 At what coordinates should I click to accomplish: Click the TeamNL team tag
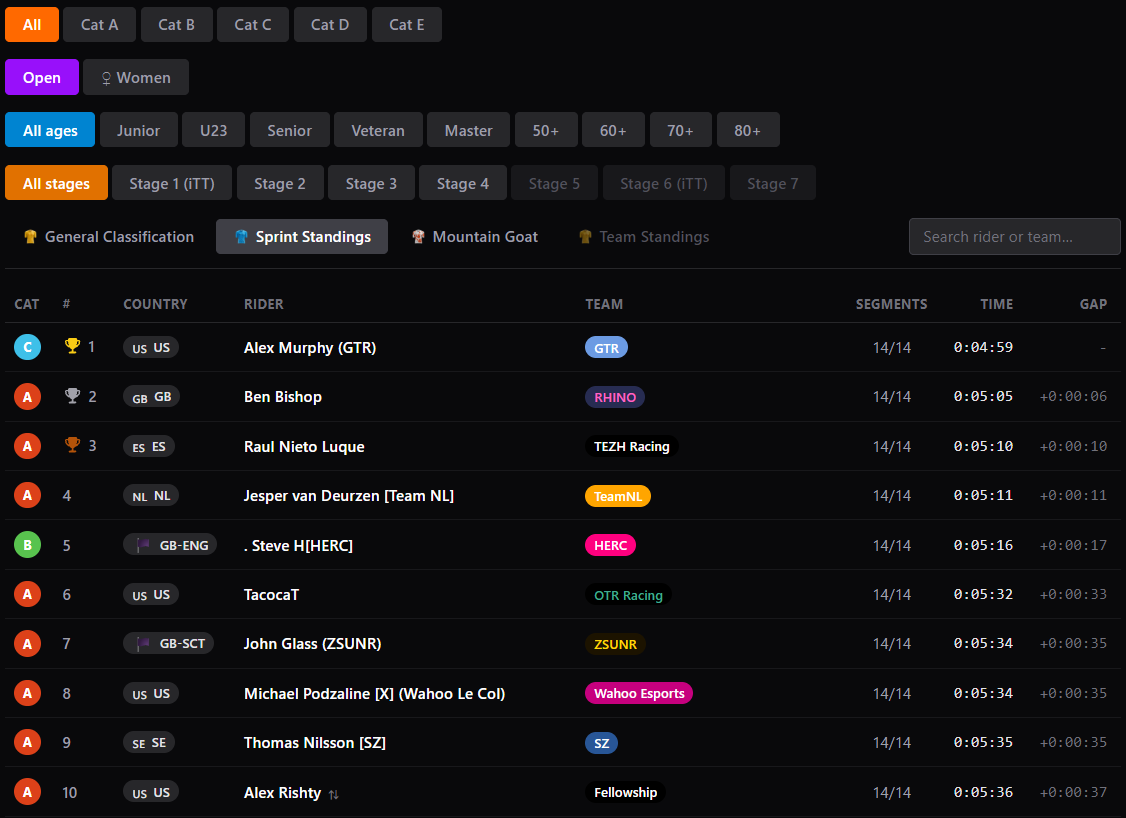coord(618,496)
